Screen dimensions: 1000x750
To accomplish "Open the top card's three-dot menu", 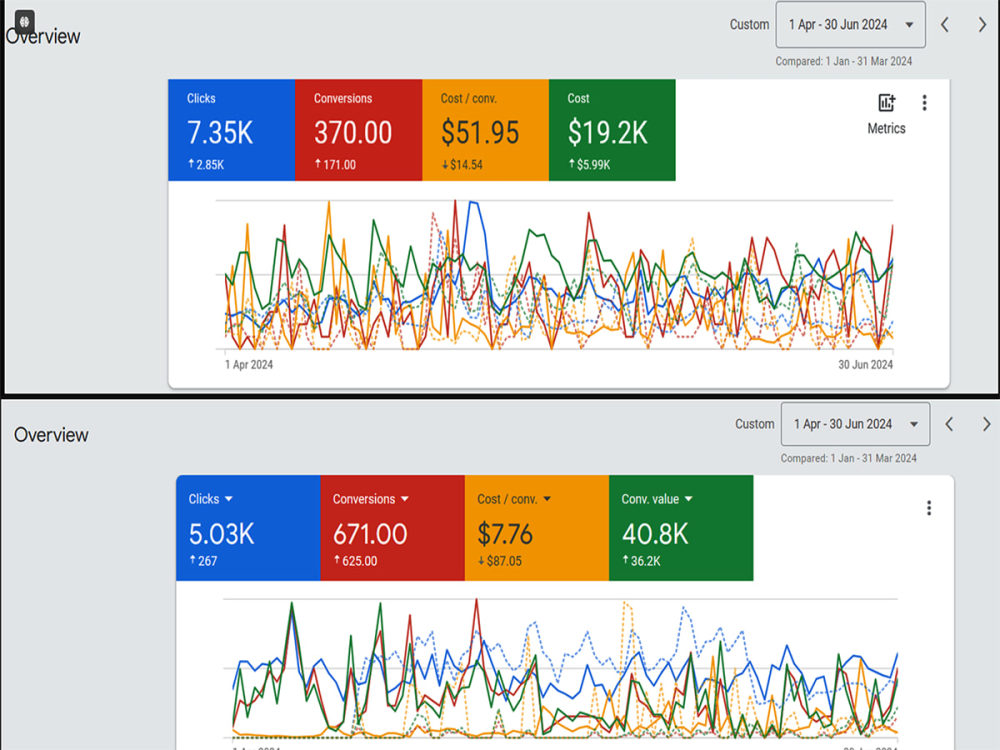I will coord(924,103).
